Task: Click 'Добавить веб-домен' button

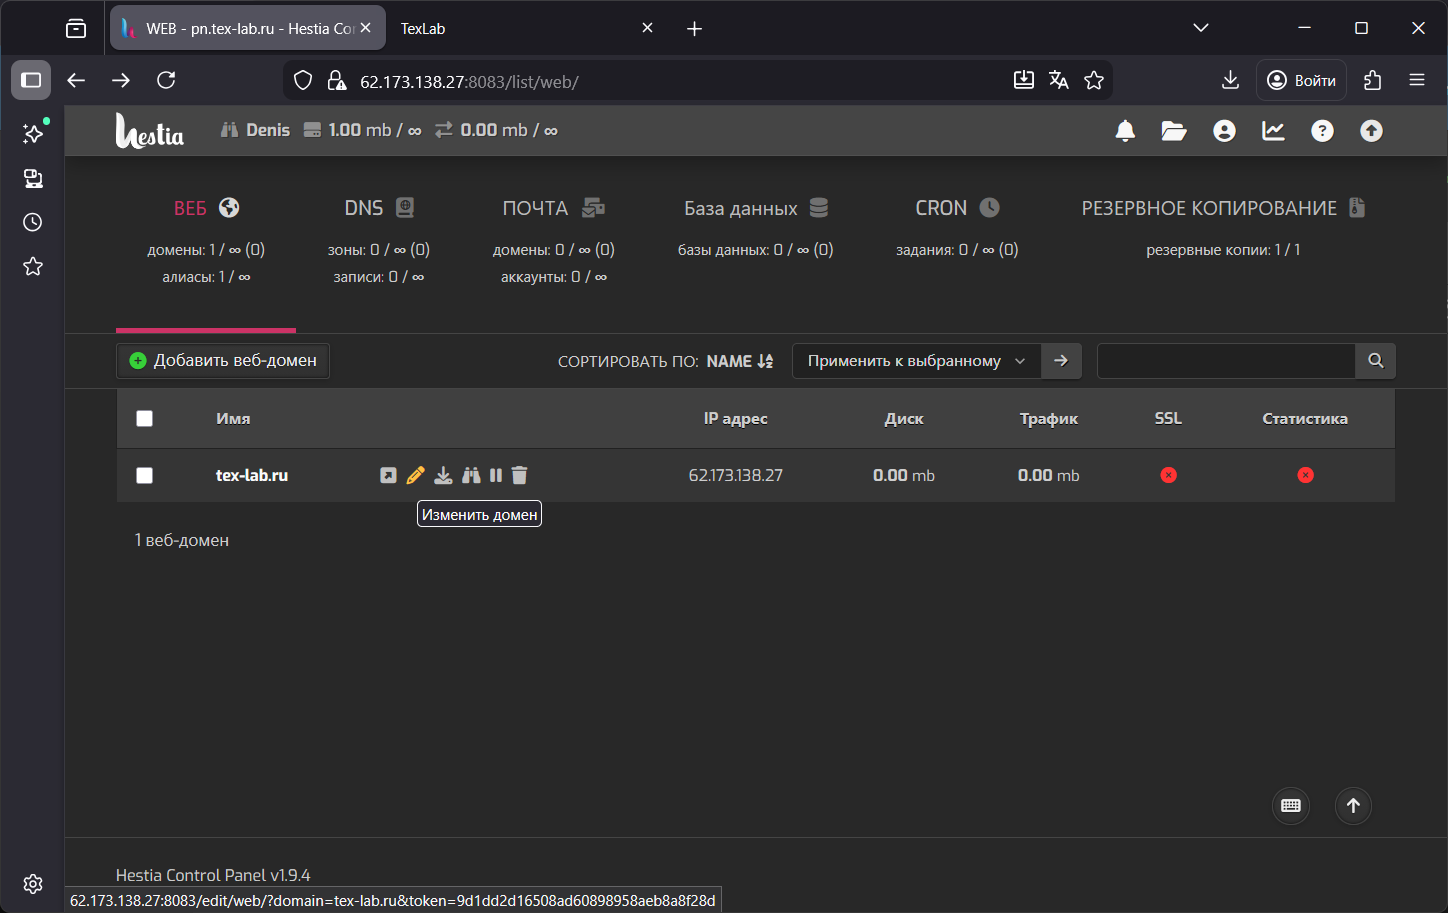Action: tap(223, 361)
